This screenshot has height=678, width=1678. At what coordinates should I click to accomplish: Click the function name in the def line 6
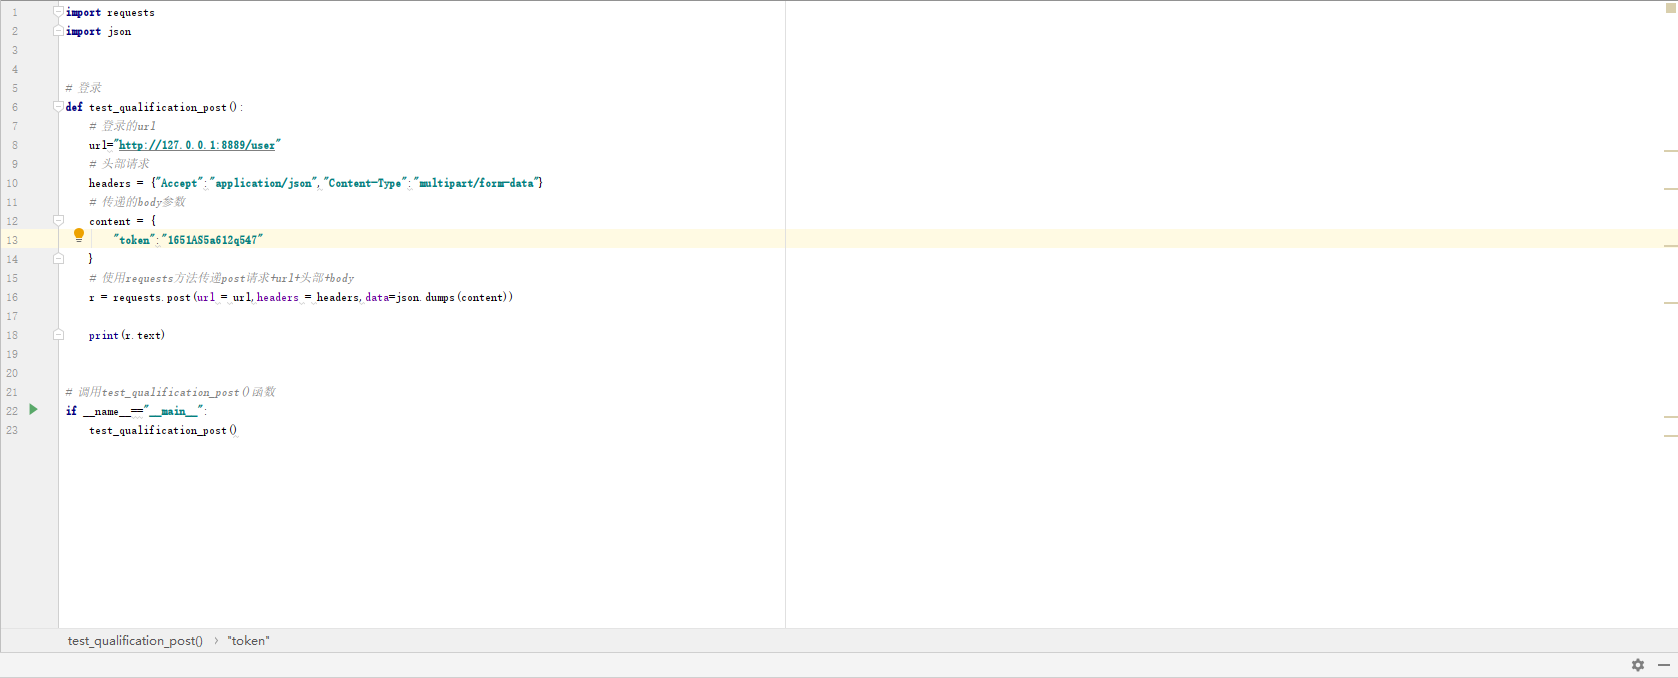coord(158,107)
